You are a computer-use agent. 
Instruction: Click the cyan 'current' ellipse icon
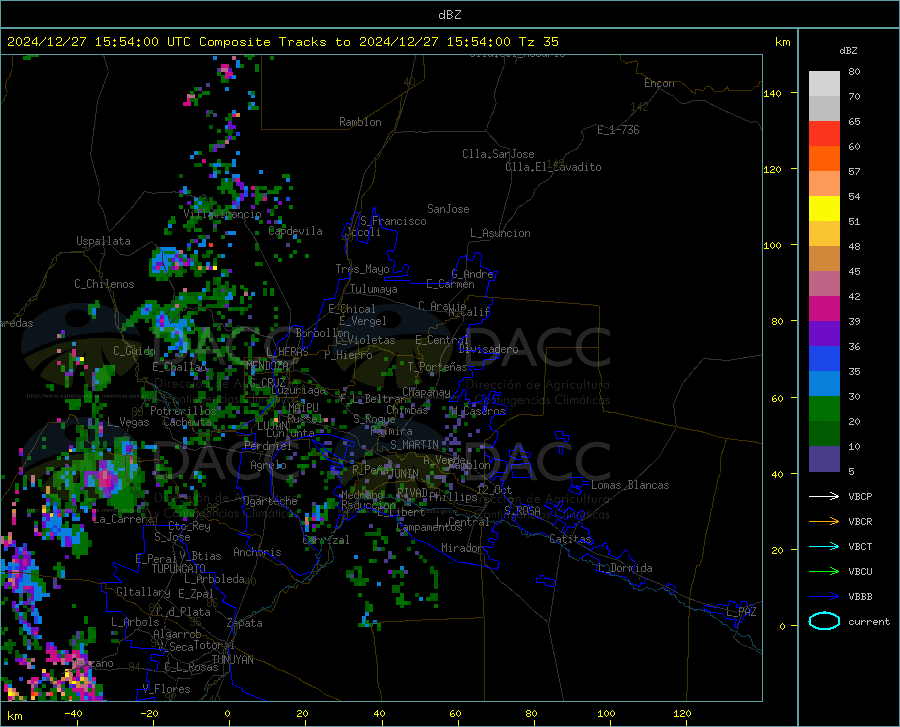(824, 621)
